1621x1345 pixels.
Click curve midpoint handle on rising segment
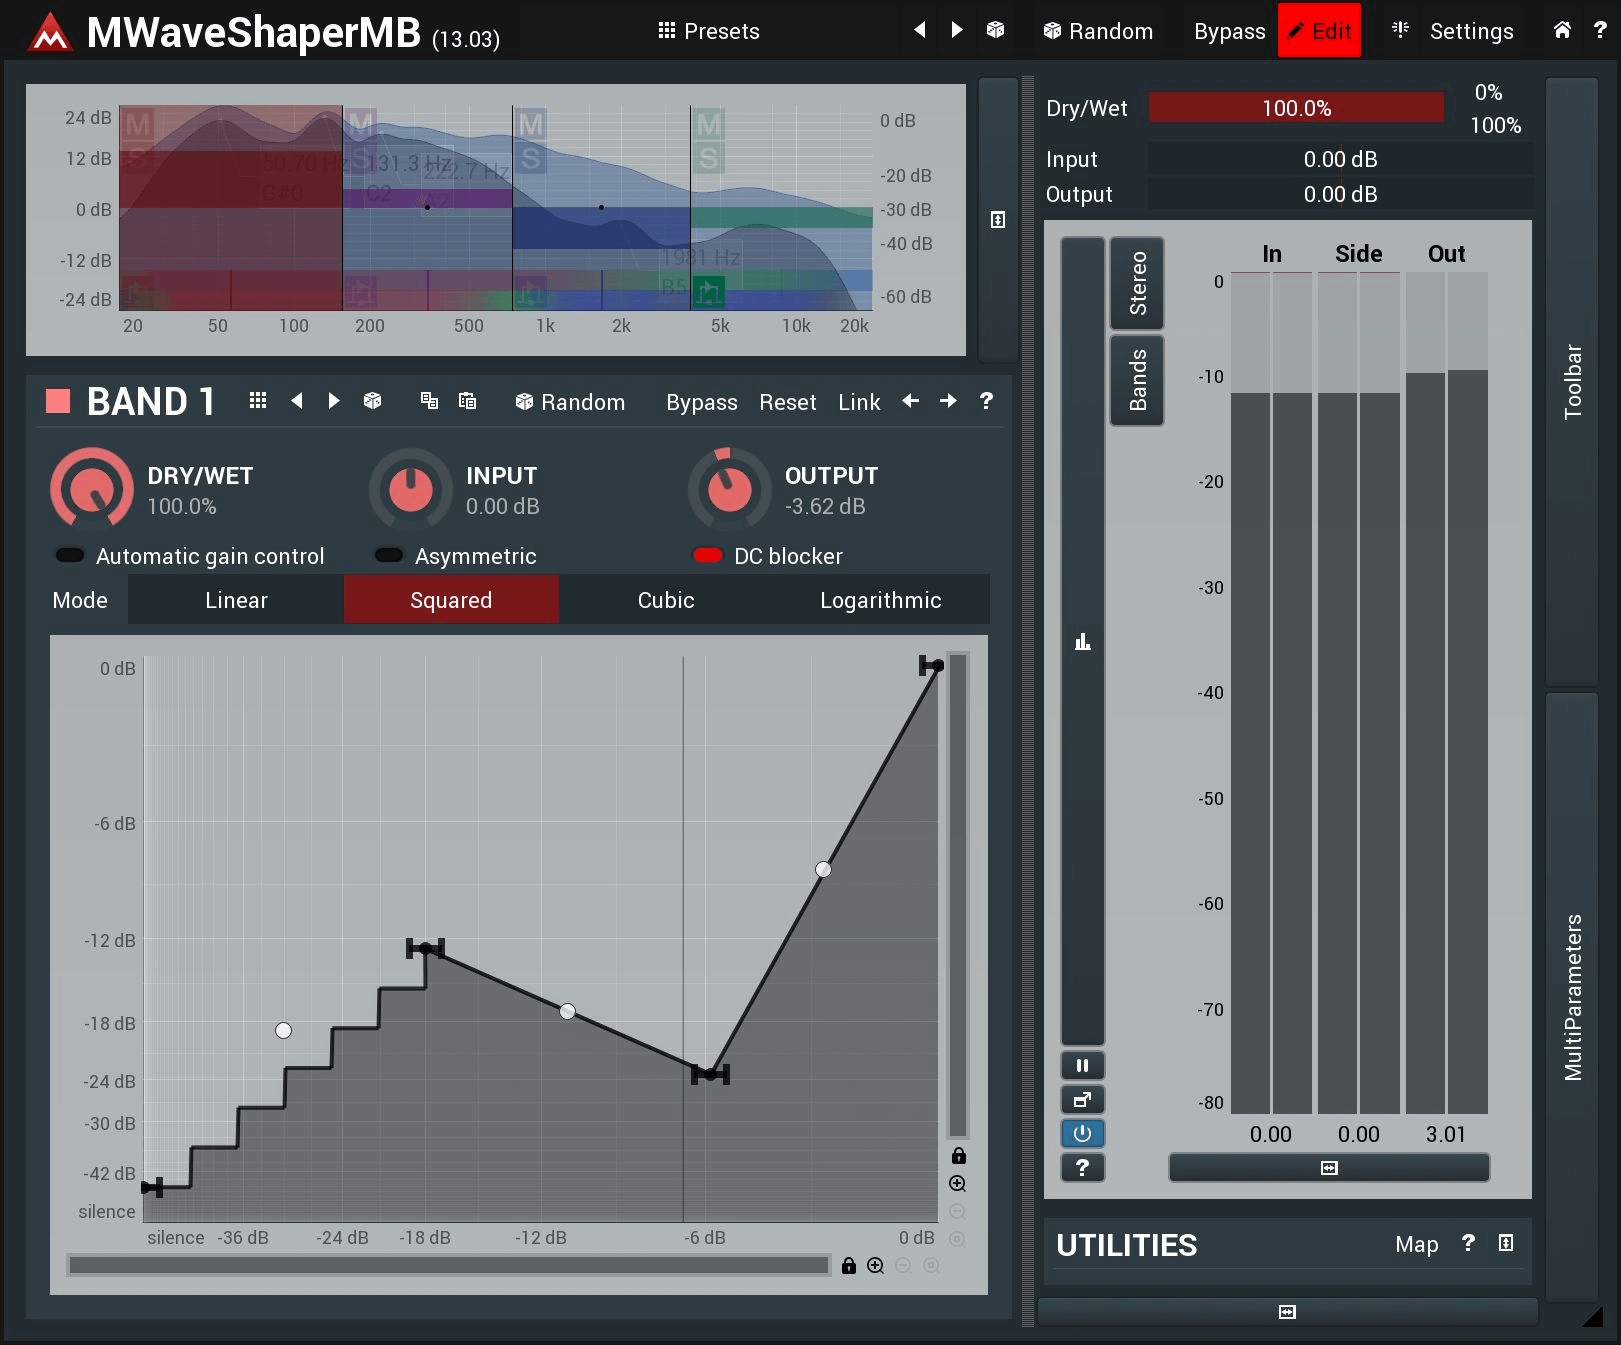coord(823,869)
